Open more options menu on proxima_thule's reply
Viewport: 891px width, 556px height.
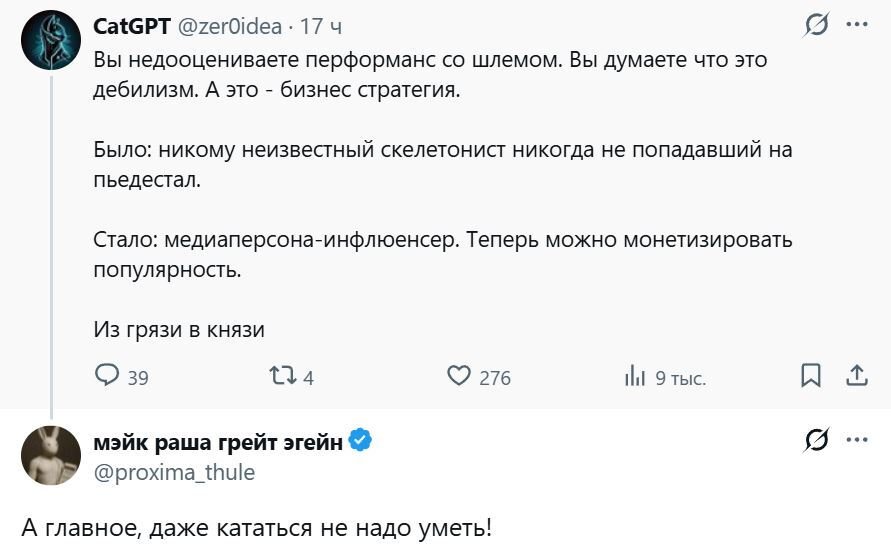click(857, 441)
